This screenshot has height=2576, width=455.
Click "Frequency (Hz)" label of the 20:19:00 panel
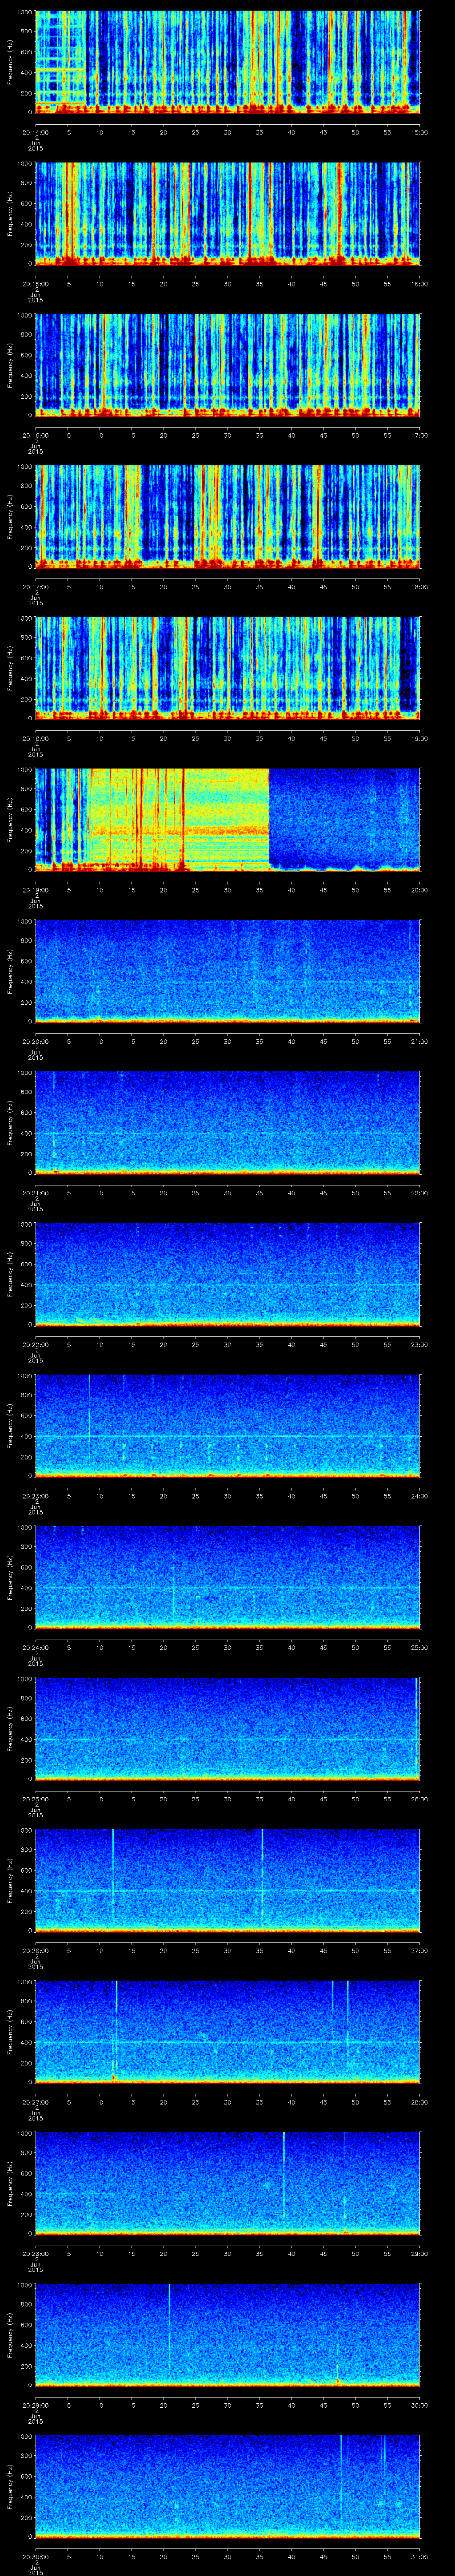[x=10, y=820]
